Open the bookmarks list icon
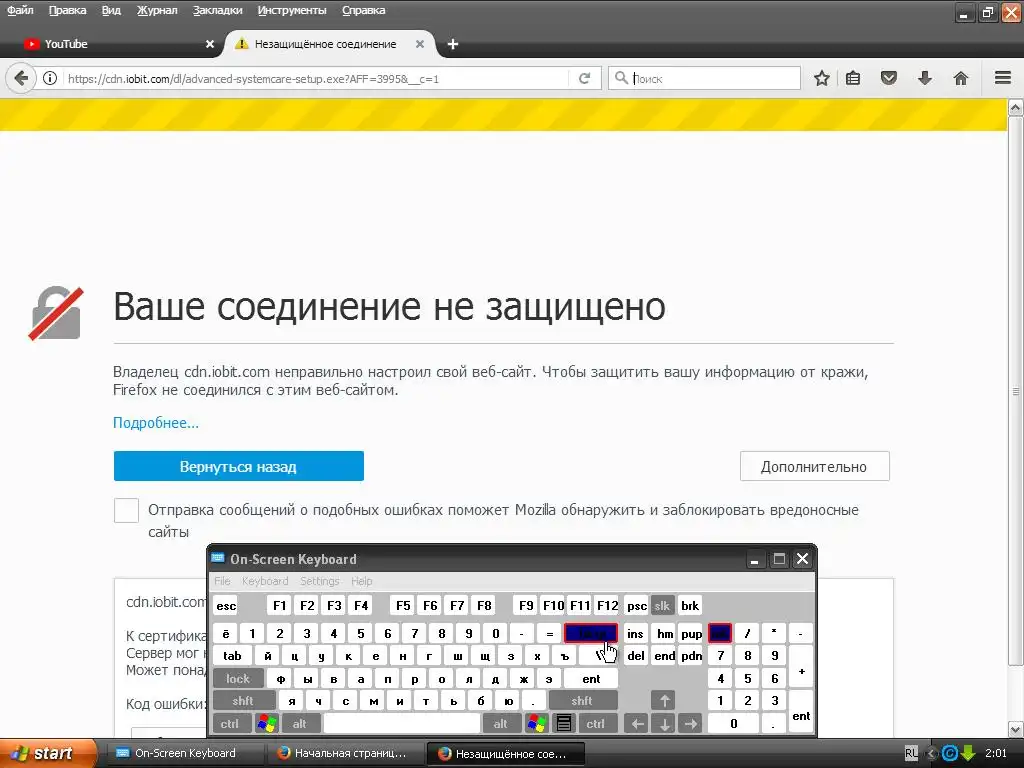 [x=853, y=78]
